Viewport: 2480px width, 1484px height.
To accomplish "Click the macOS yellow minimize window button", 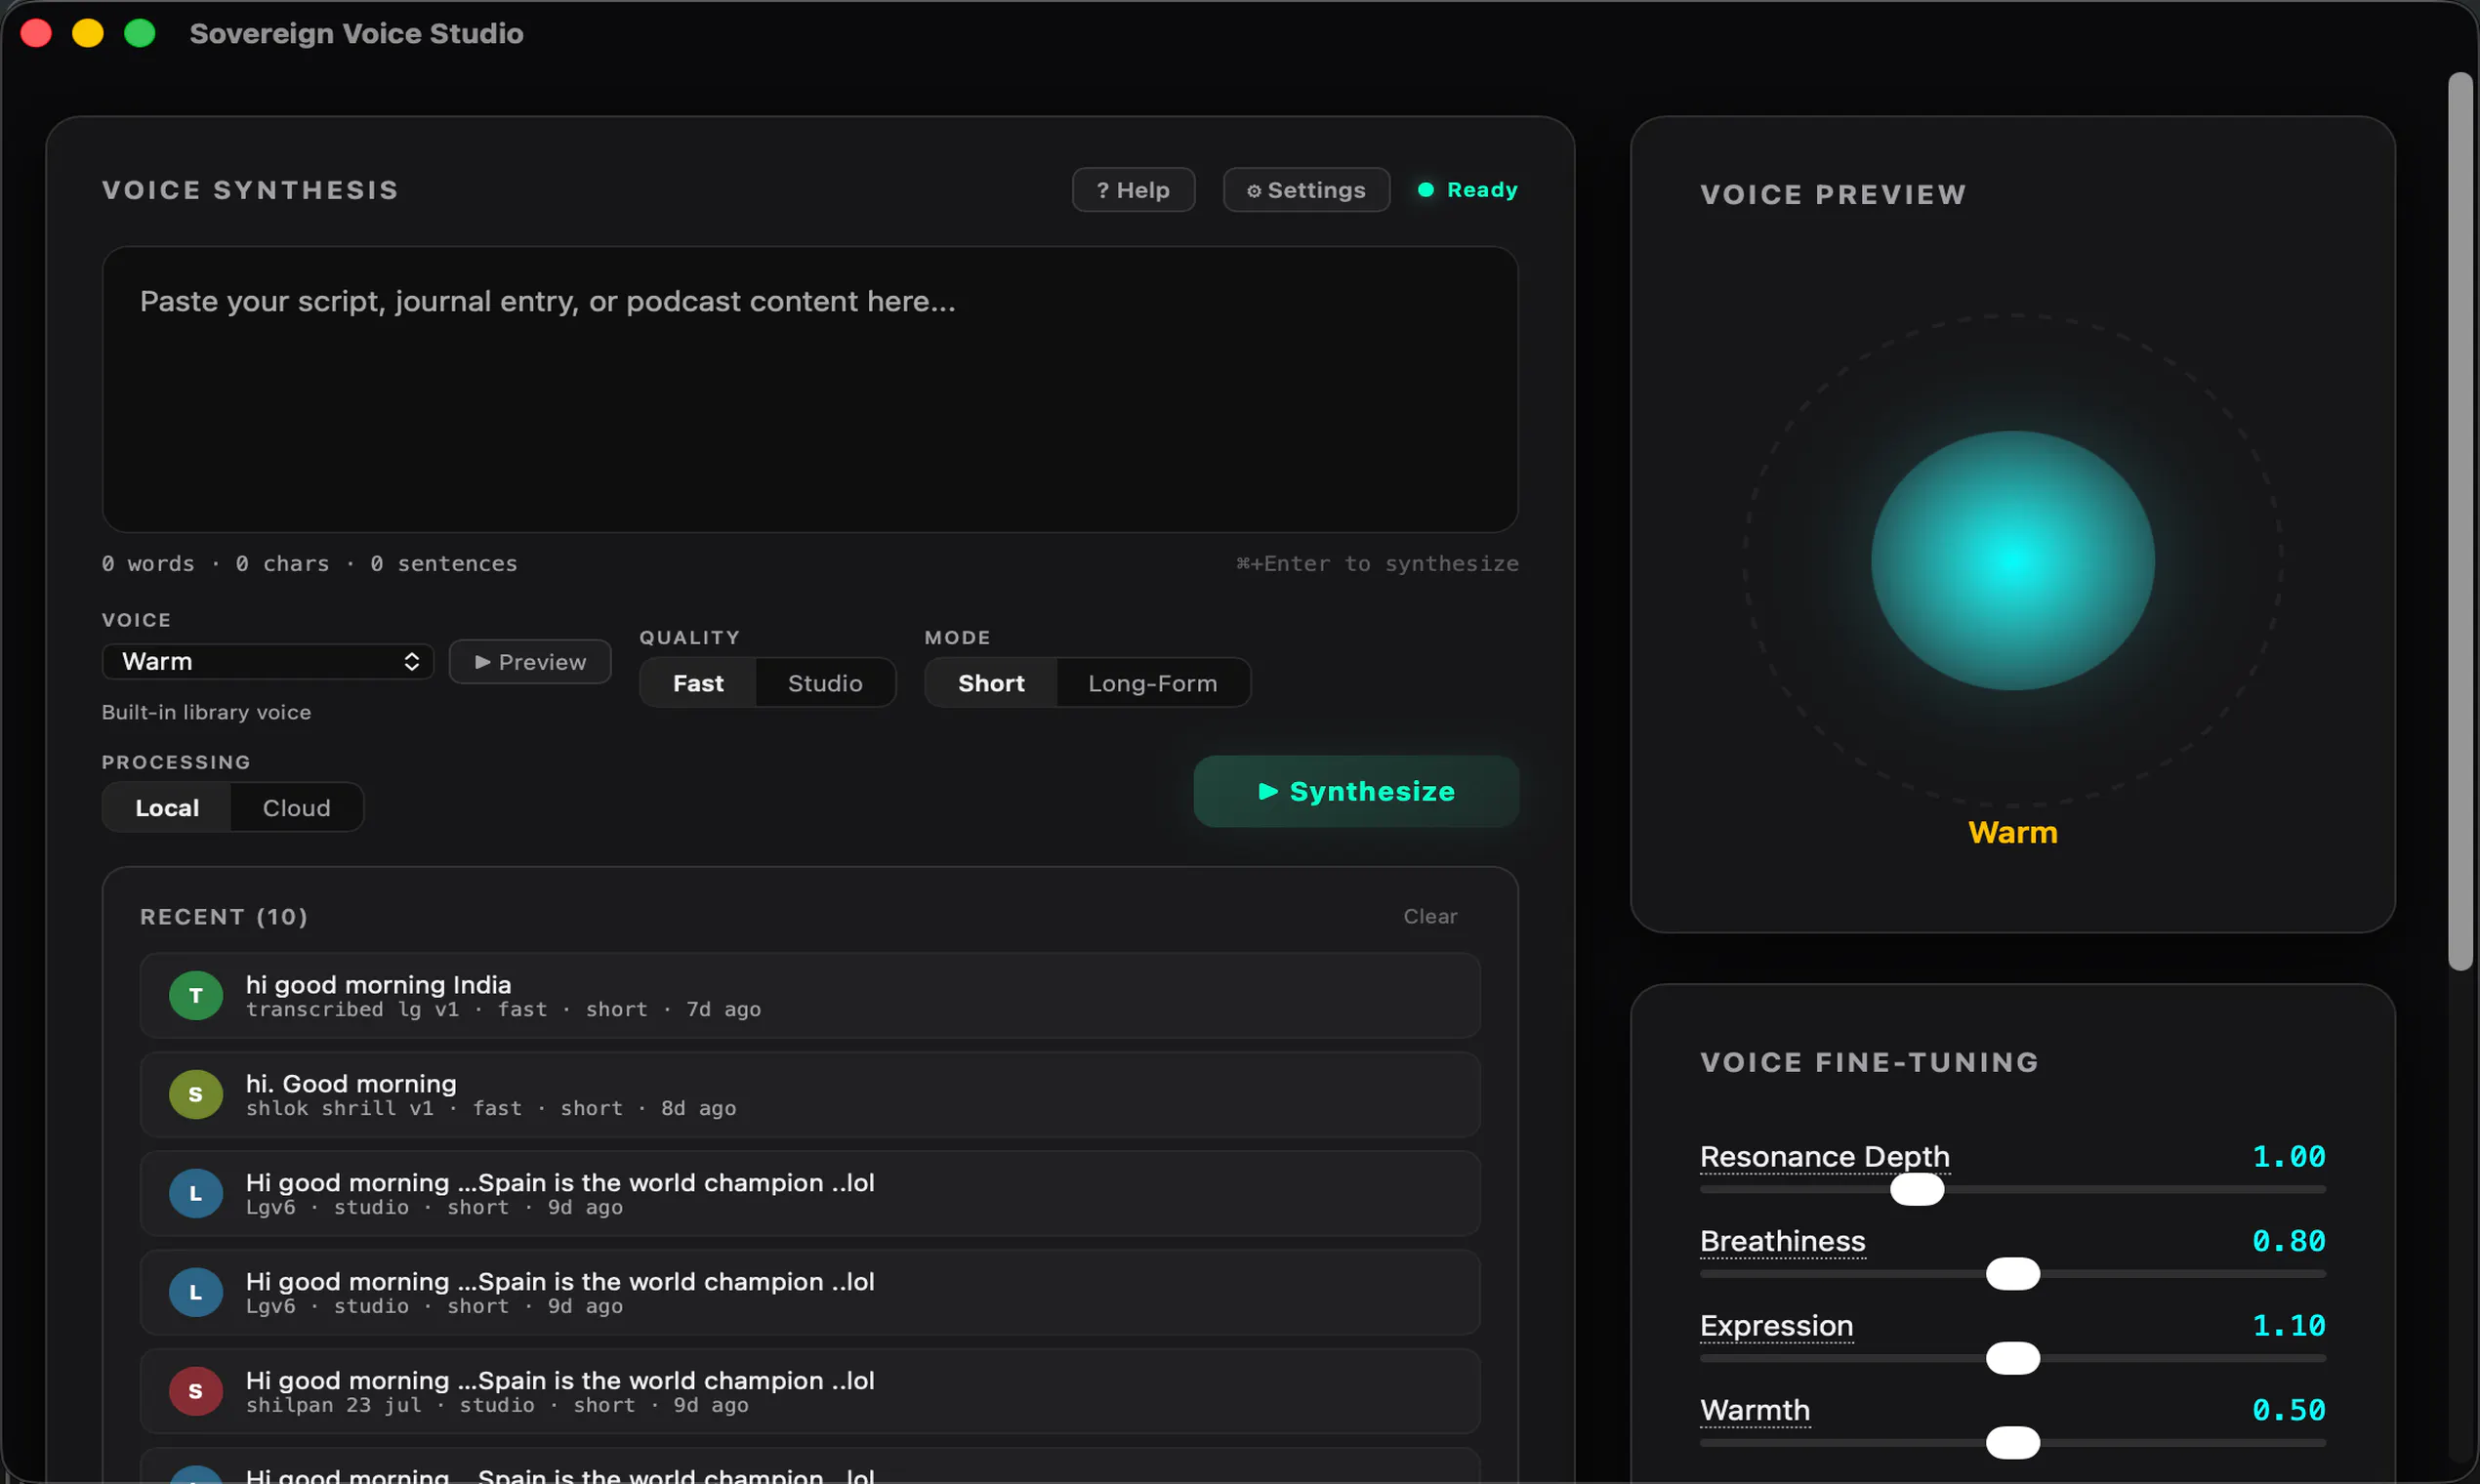I will [88, 33].
